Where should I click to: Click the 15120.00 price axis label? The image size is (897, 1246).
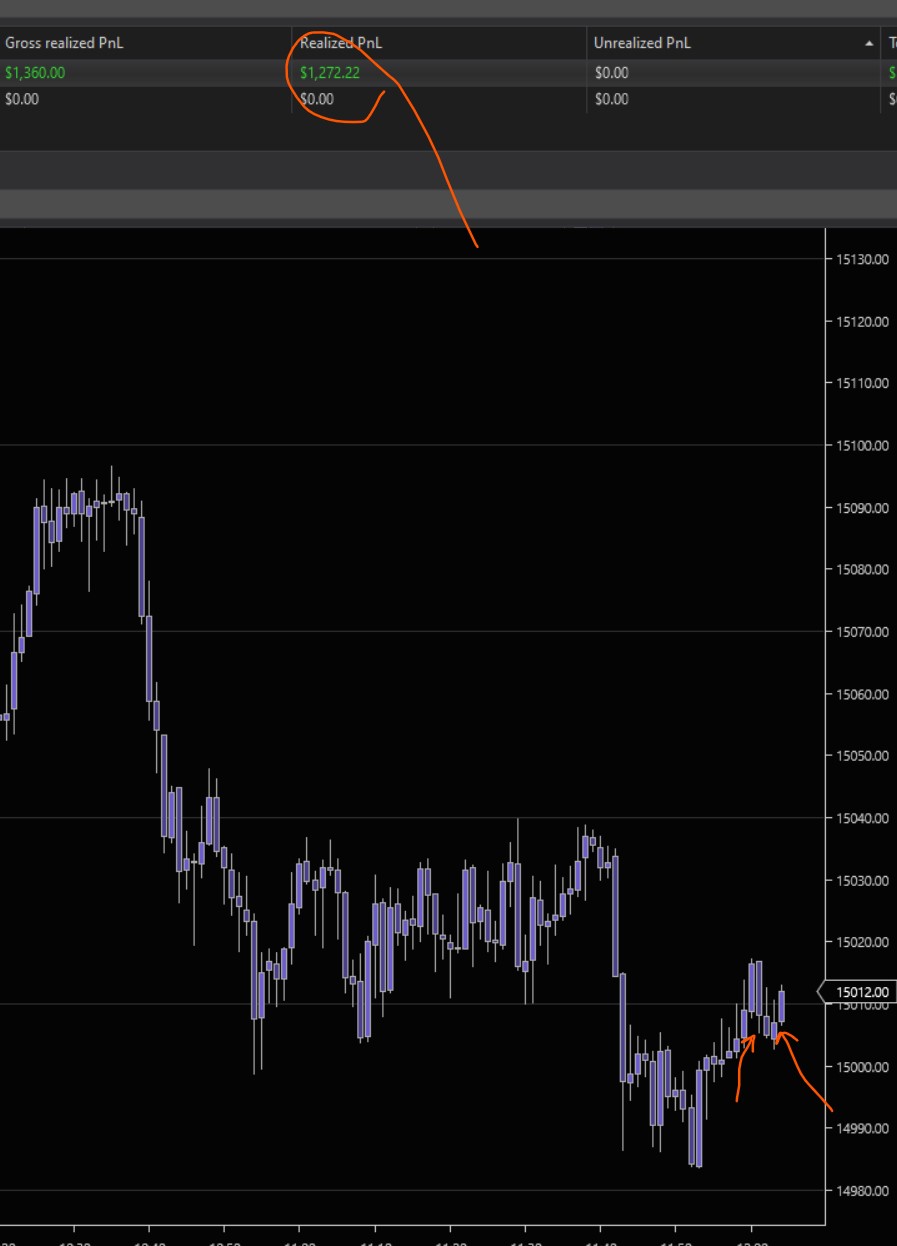(x=861, y=321)
